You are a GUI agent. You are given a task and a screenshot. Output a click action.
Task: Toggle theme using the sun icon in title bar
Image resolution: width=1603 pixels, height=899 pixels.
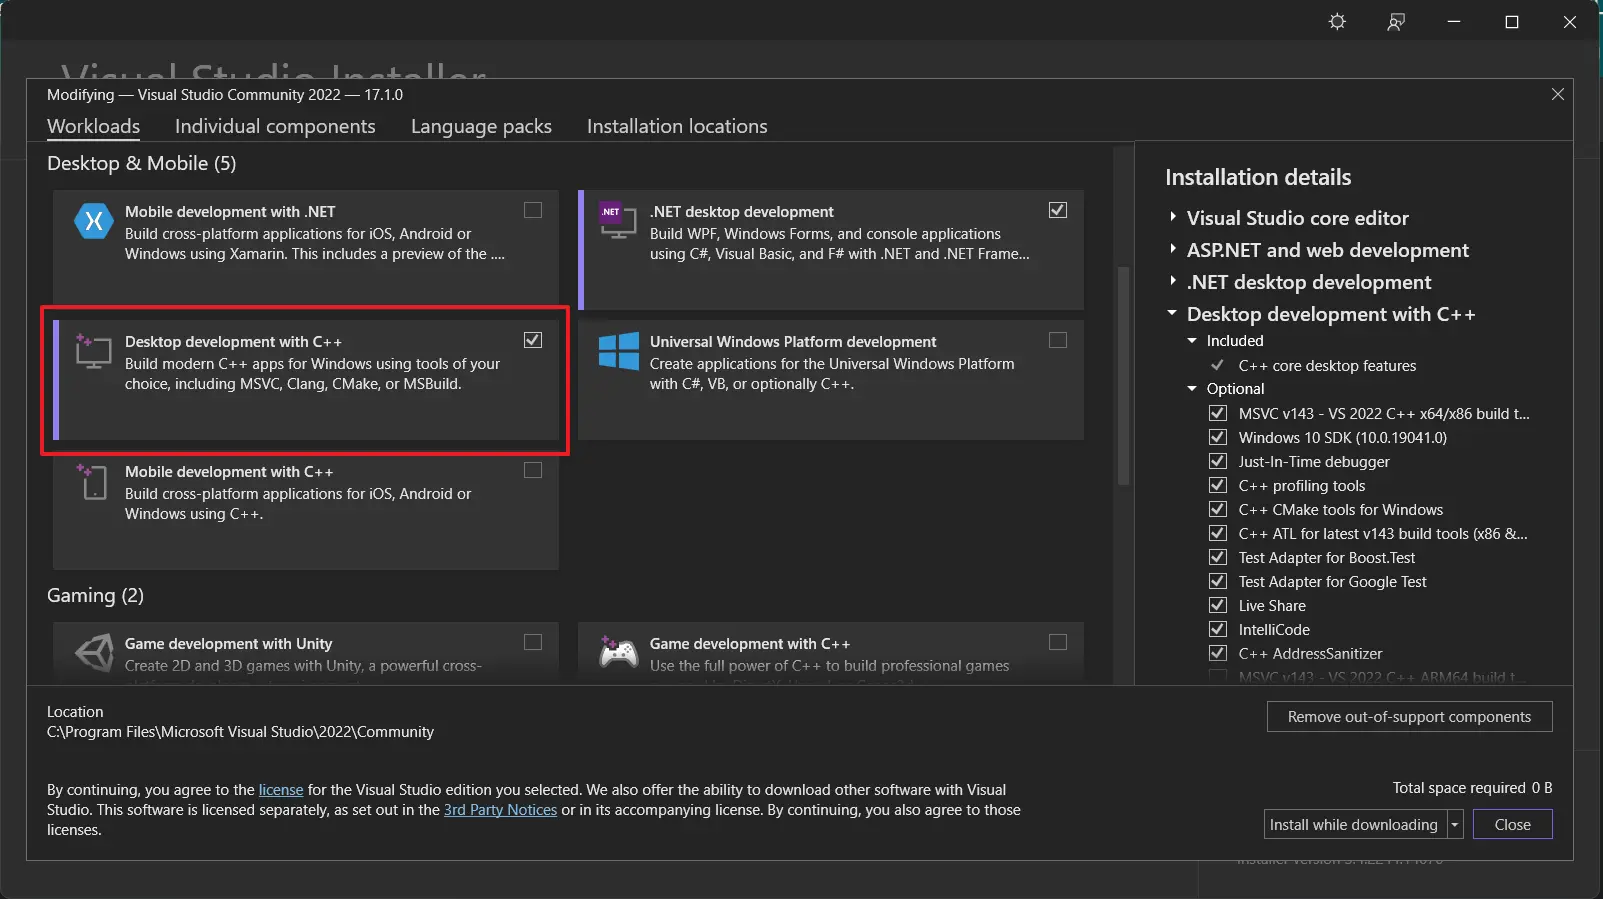[1337, 22]
